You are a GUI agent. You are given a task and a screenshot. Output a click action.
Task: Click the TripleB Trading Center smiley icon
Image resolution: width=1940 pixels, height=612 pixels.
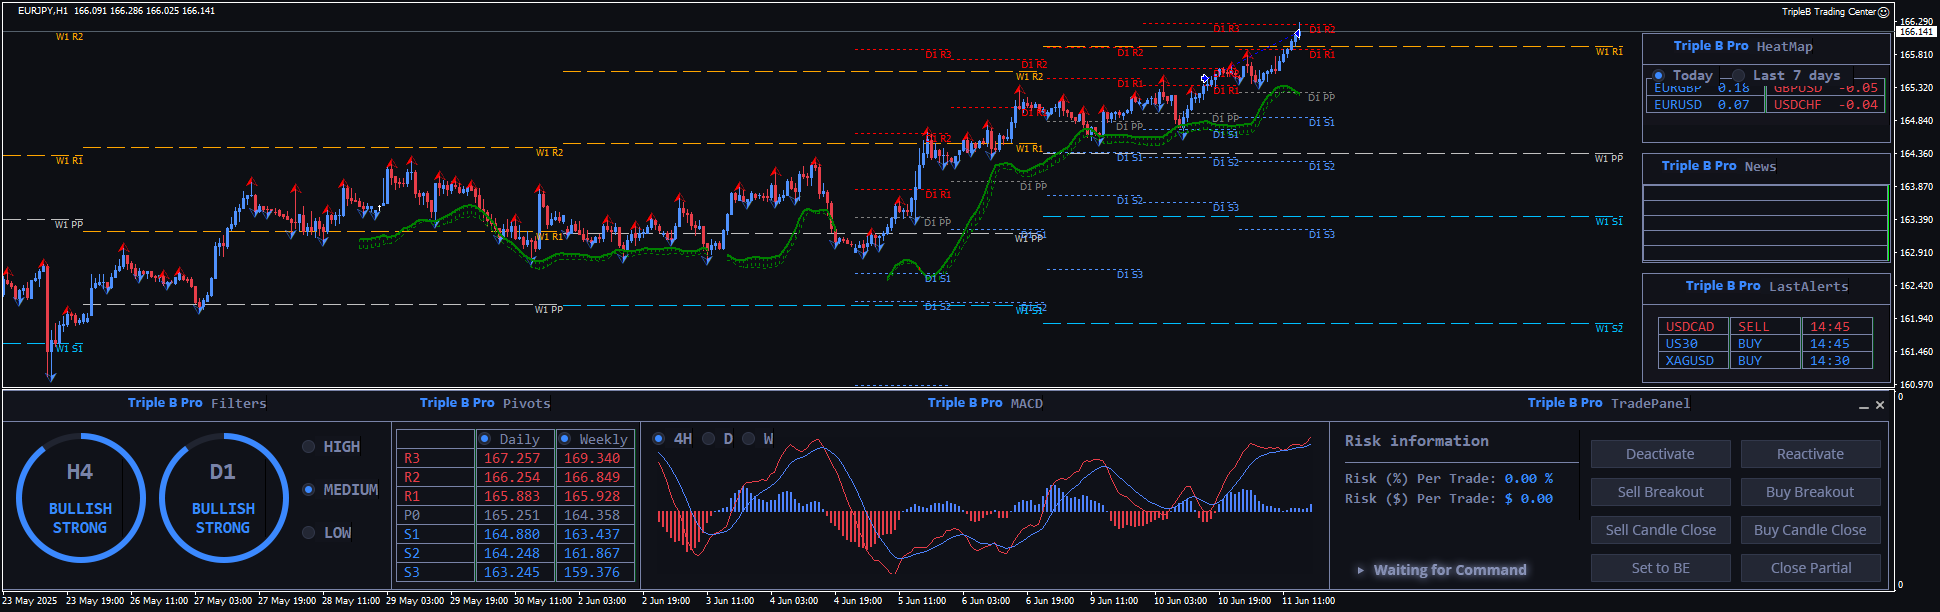pos(1884,12)
